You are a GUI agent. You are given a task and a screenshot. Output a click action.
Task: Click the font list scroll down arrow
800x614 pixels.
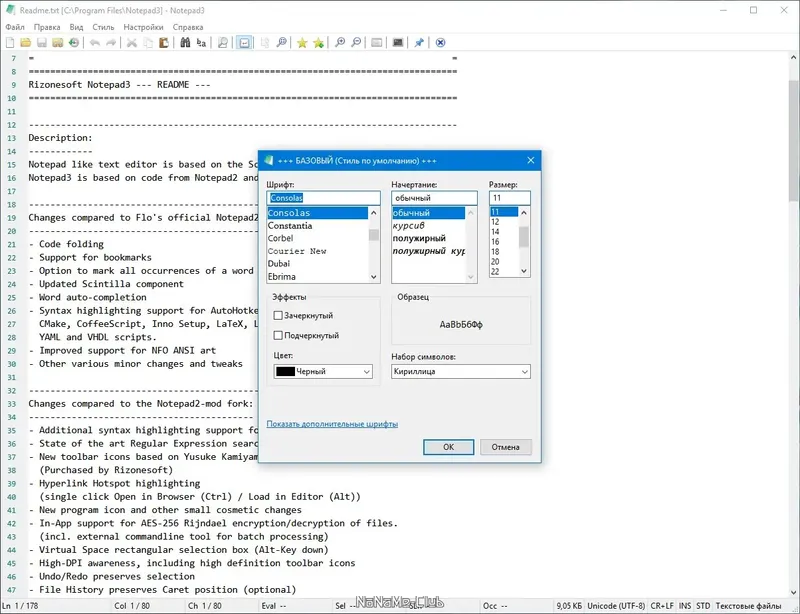coord(373,277)
